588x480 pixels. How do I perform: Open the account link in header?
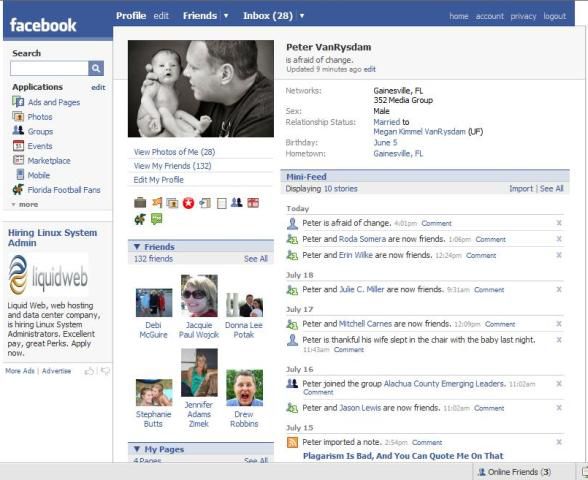click(x=490, y=16)
